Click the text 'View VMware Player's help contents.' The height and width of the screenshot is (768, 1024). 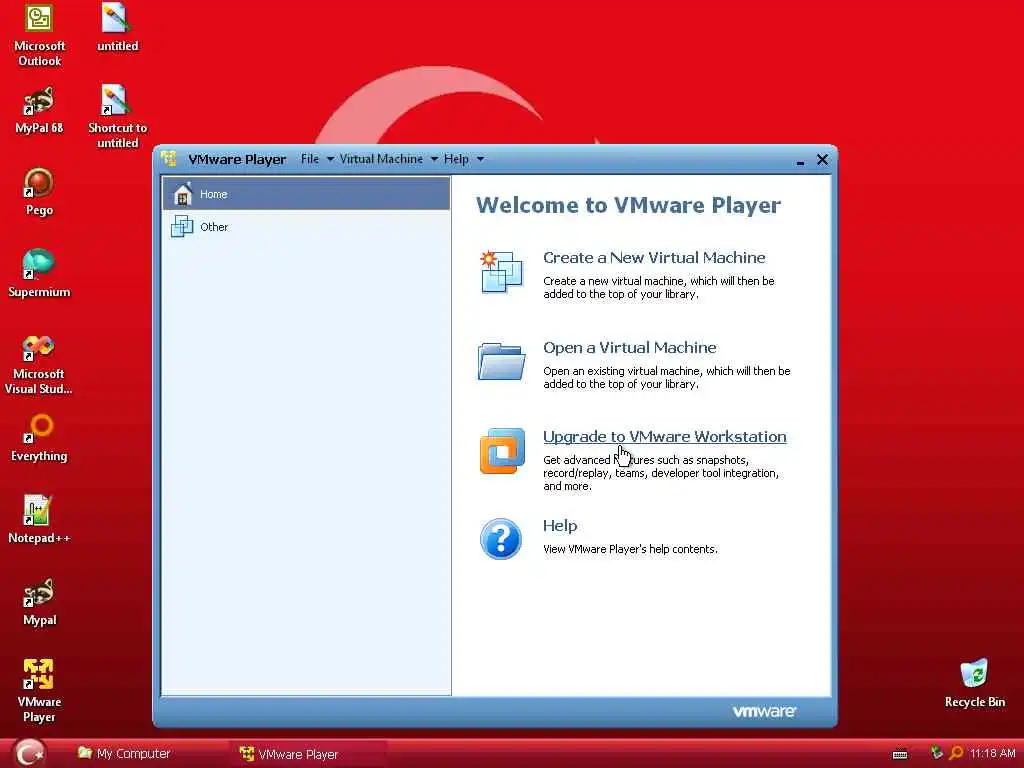point(630,549)
